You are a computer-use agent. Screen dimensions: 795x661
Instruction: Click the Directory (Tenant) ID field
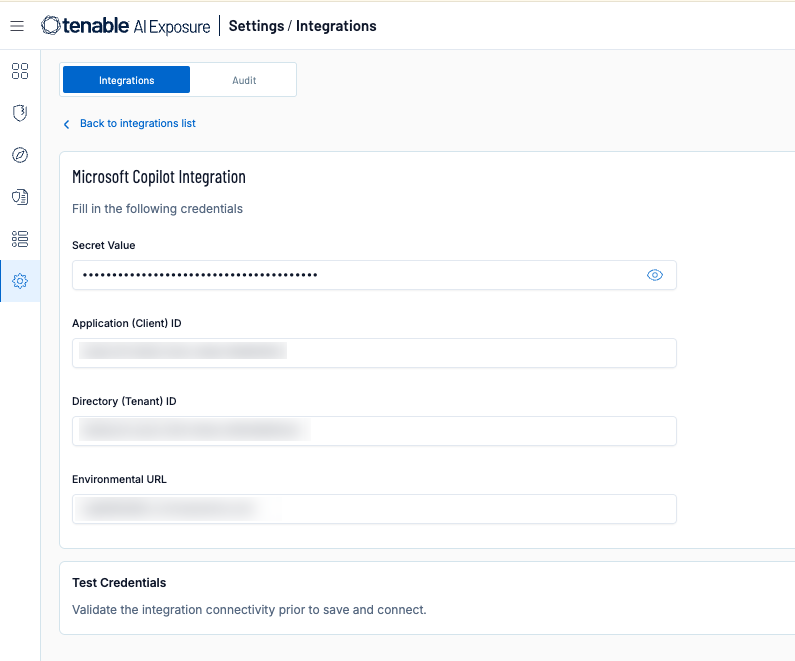tap(374, 431)
